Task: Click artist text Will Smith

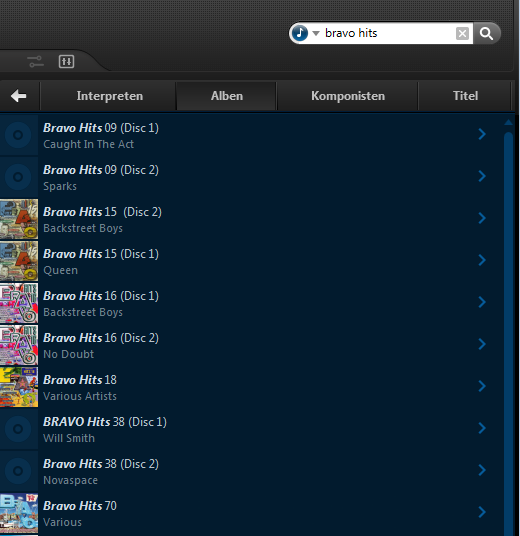Action: pyautogui.click(x=69, y=438)
